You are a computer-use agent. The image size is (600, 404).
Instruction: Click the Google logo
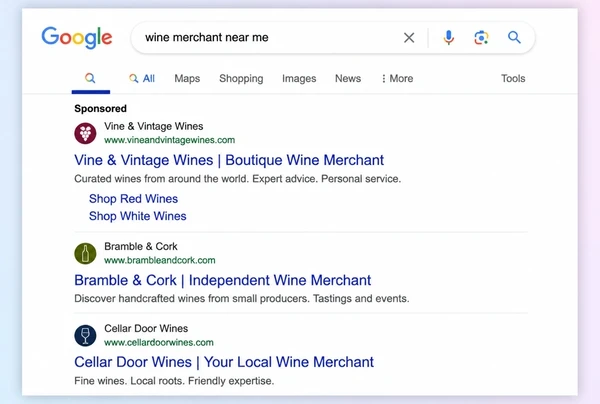[x=77, y=37]
